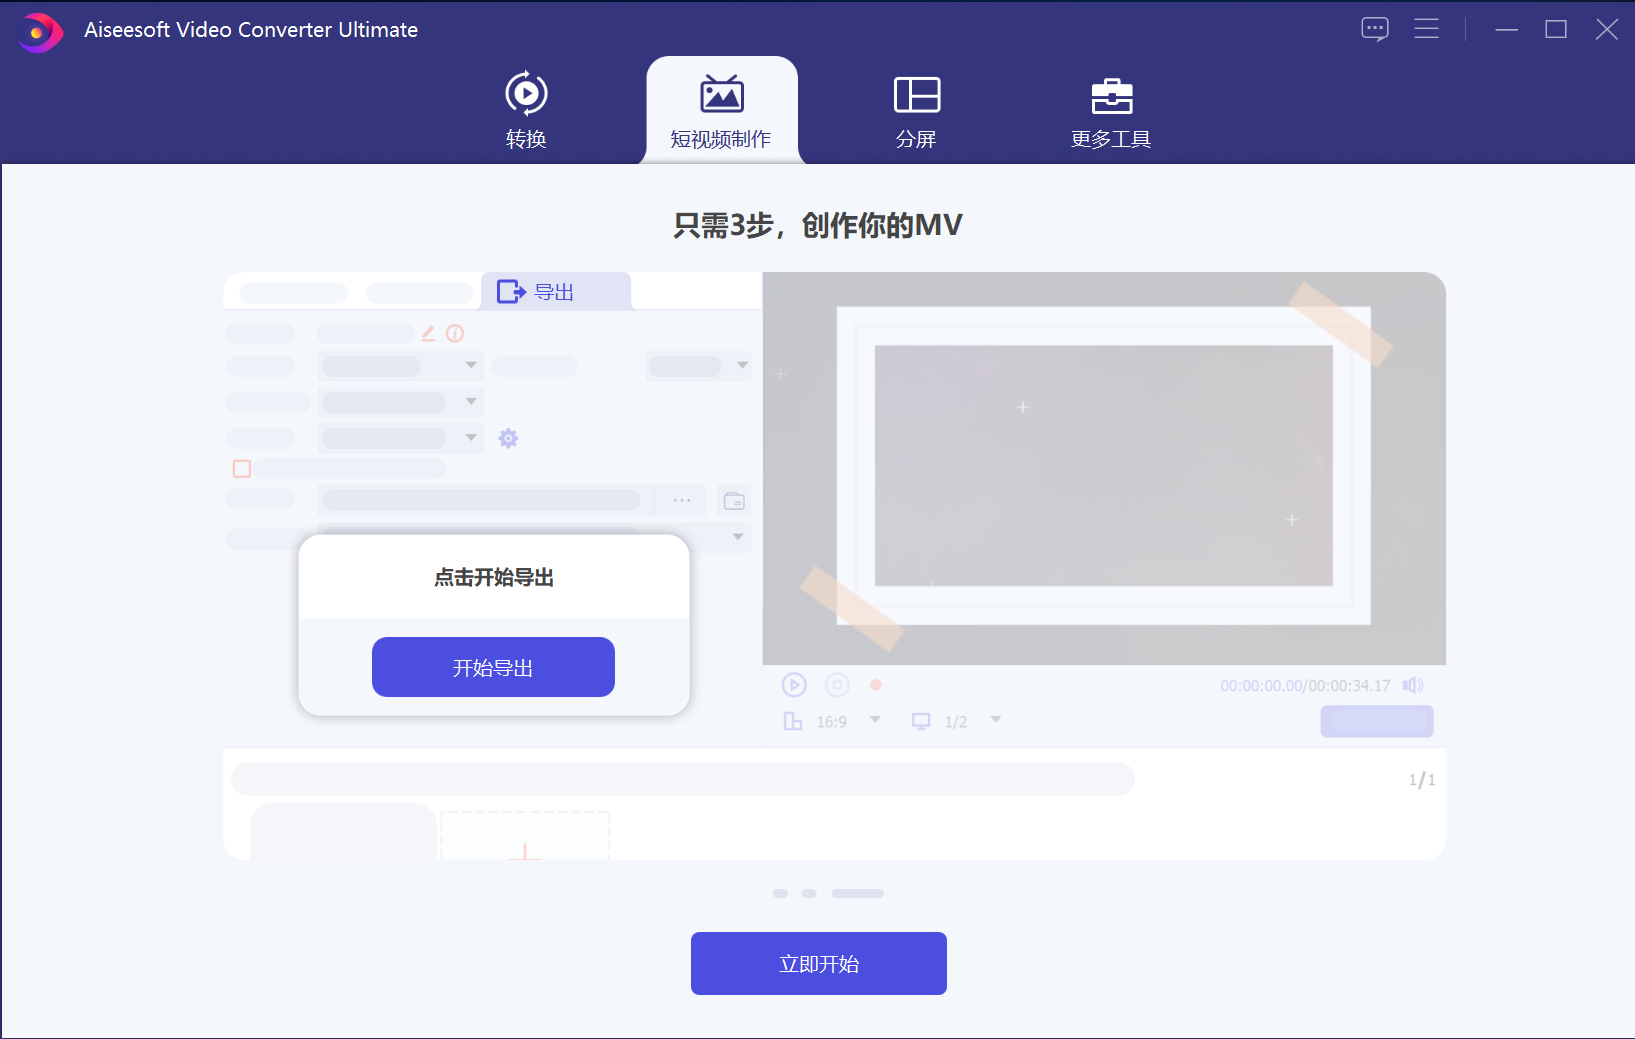Image resolution: width=1635 pixels, height=1039 pixels.
Task: Open the 更多工具 tab
Action: (x=1111, y=111)
